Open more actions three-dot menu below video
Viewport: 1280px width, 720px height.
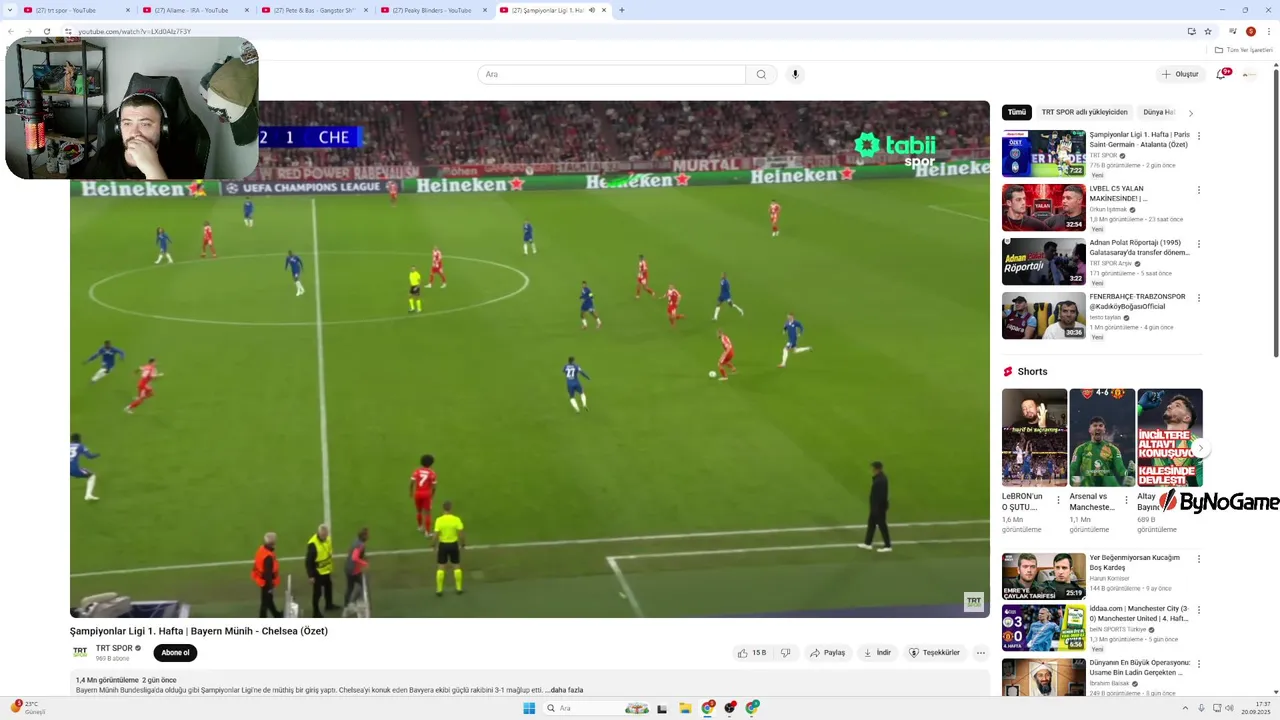pyautogui.click(x=981, y=653)
